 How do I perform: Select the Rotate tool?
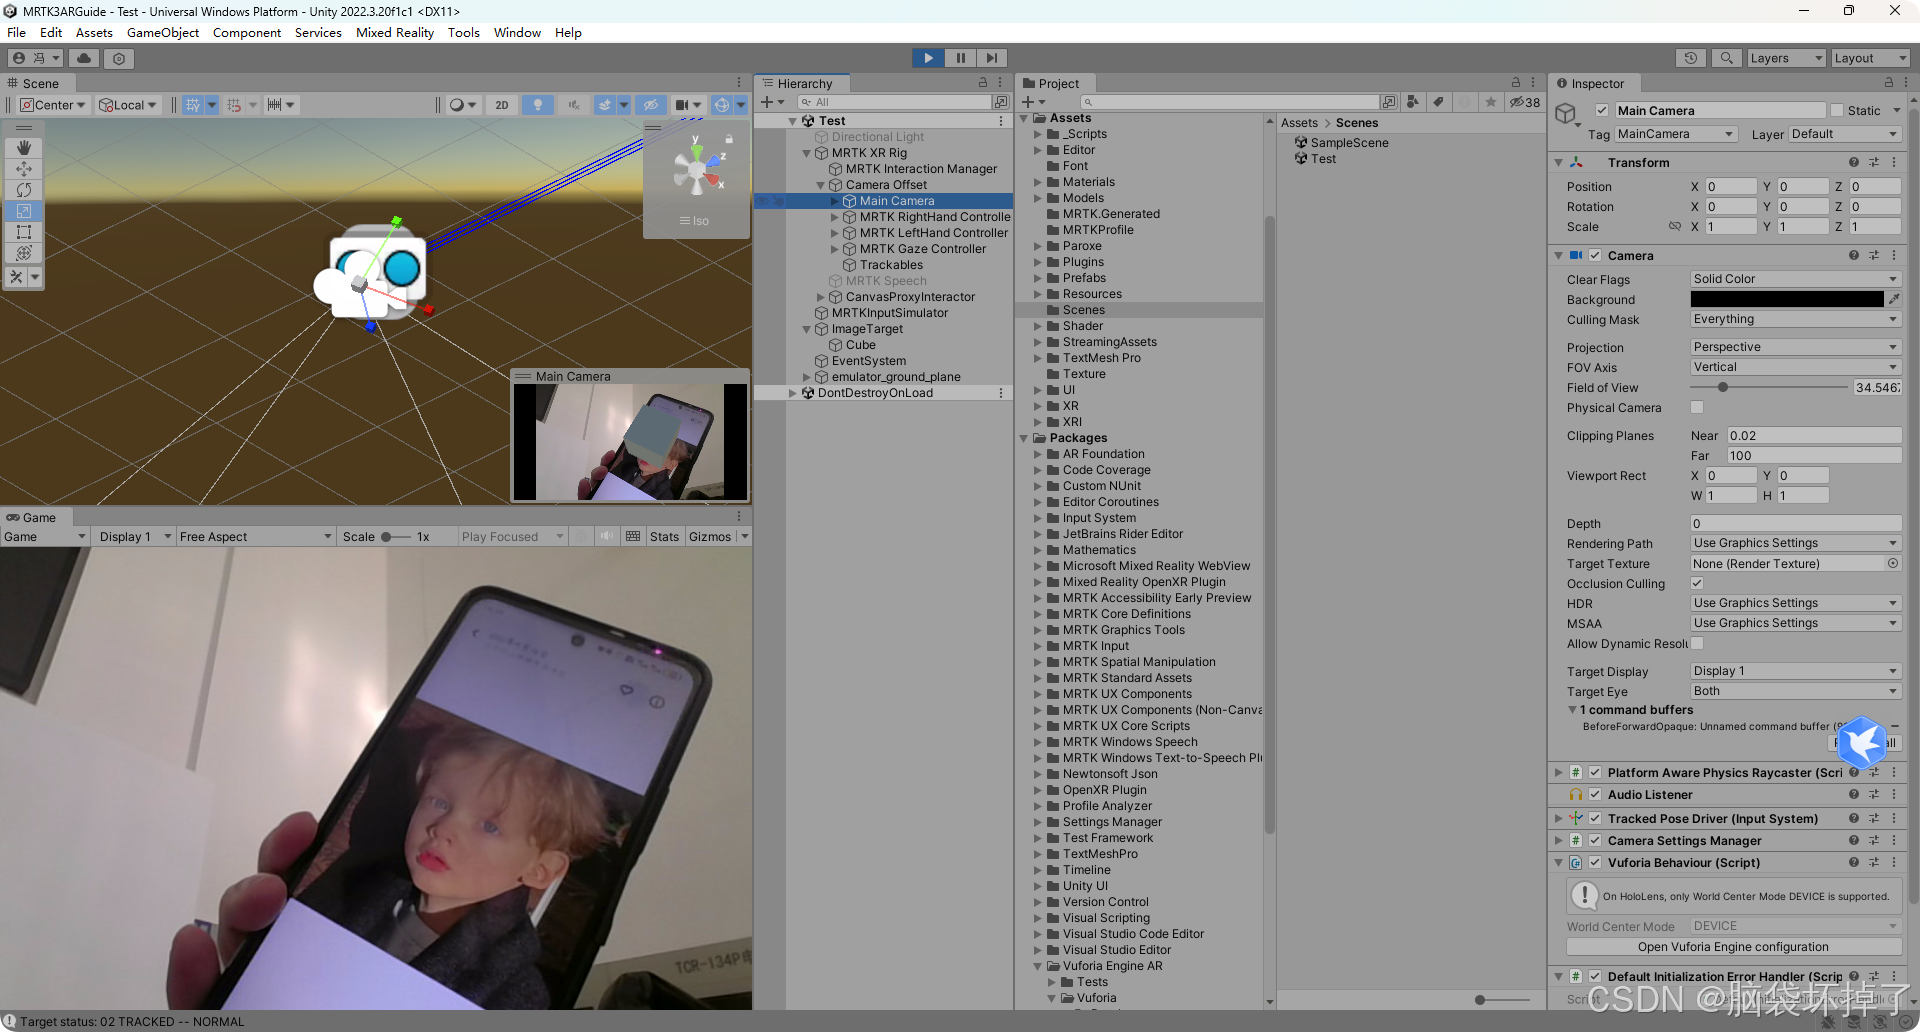(x=24, y=189)
